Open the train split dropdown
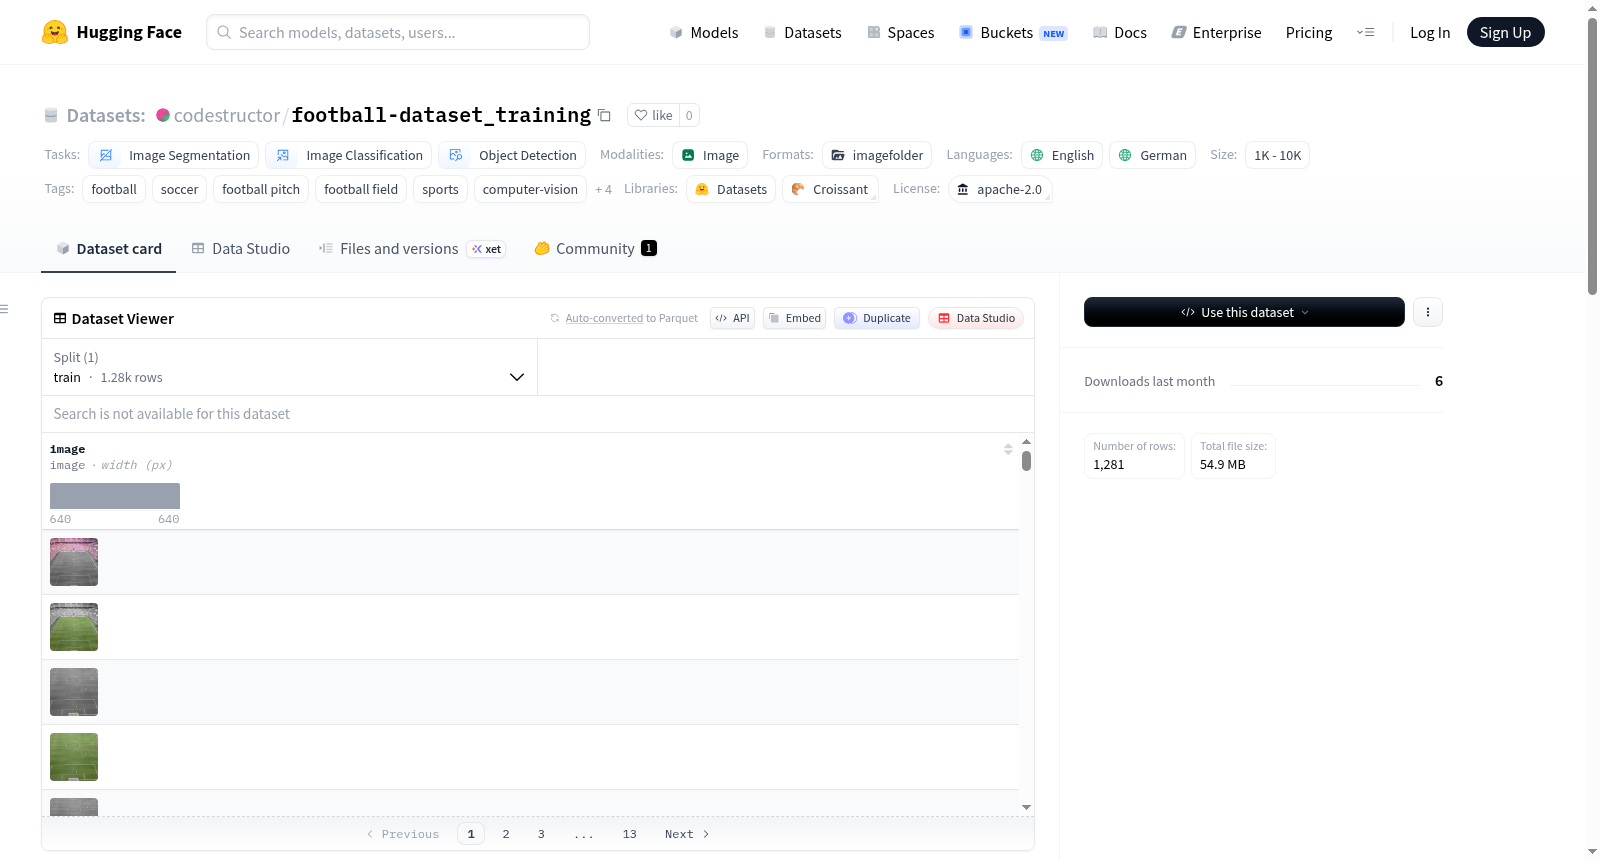 289,367
